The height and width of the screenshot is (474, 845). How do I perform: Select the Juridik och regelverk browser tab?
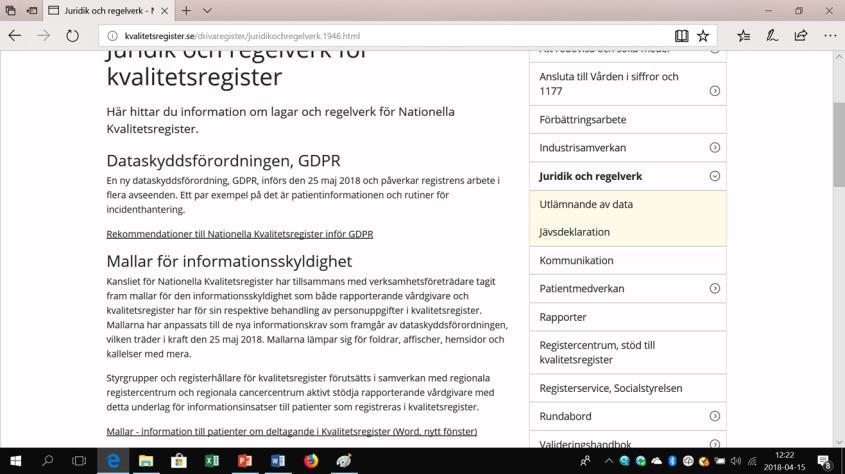tap(108, 10)
